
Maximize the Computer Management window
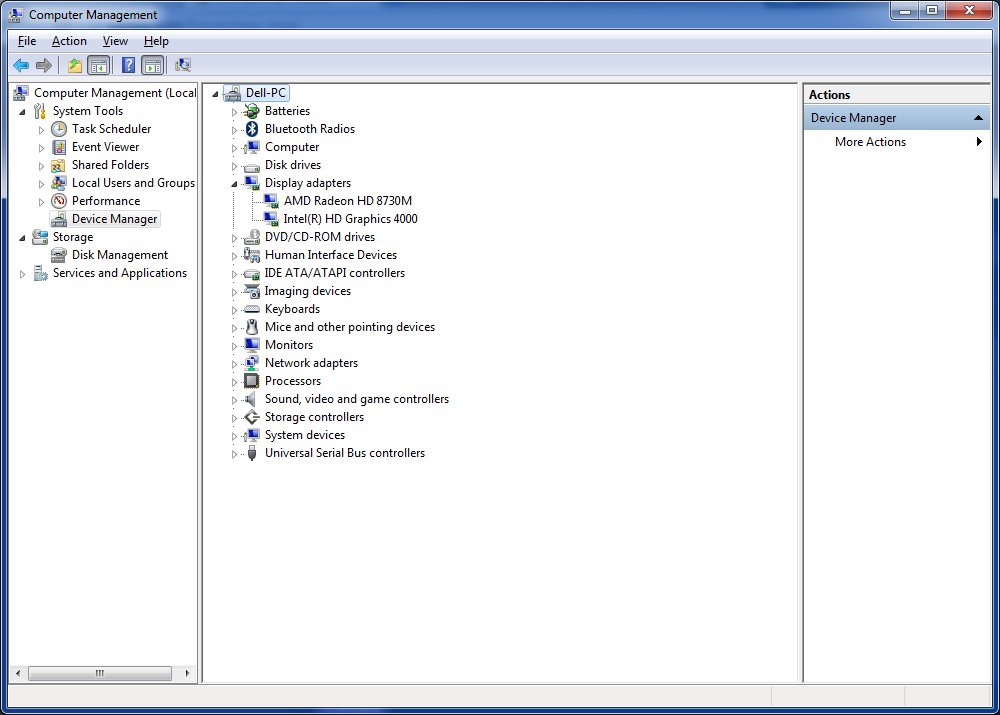click(x=932, y=10)
